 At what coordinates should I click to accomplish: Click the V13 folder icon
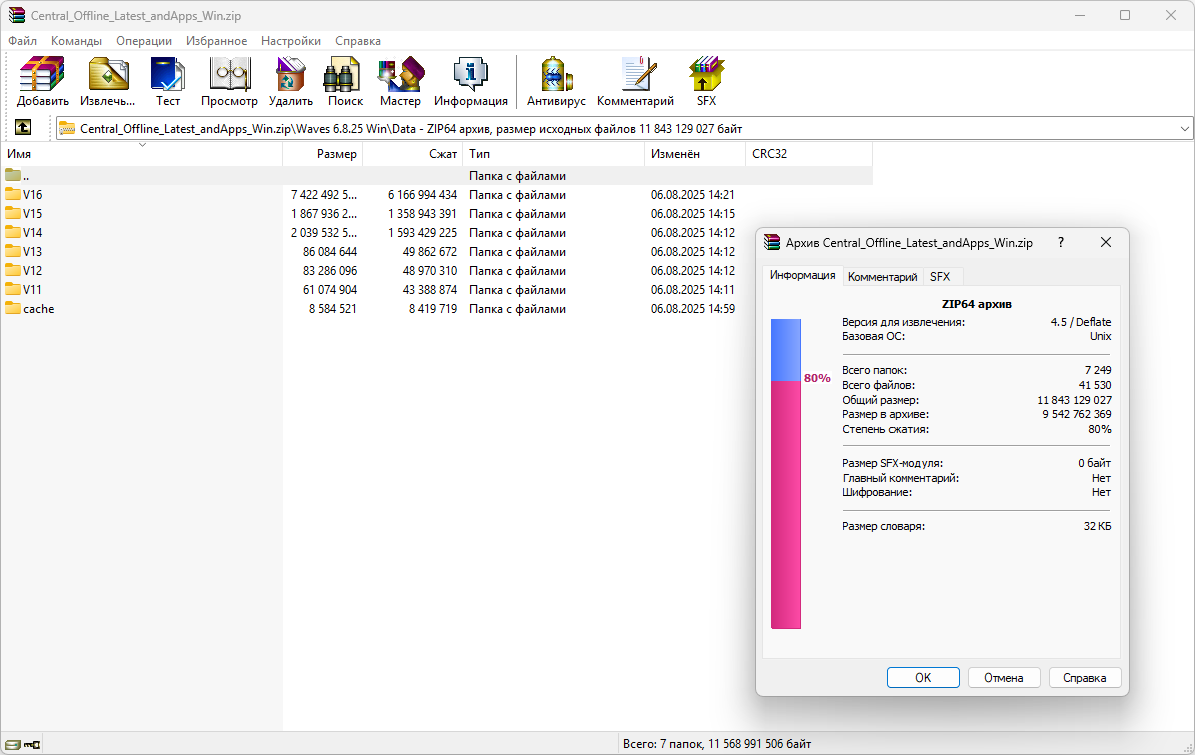tap(13, 251)
